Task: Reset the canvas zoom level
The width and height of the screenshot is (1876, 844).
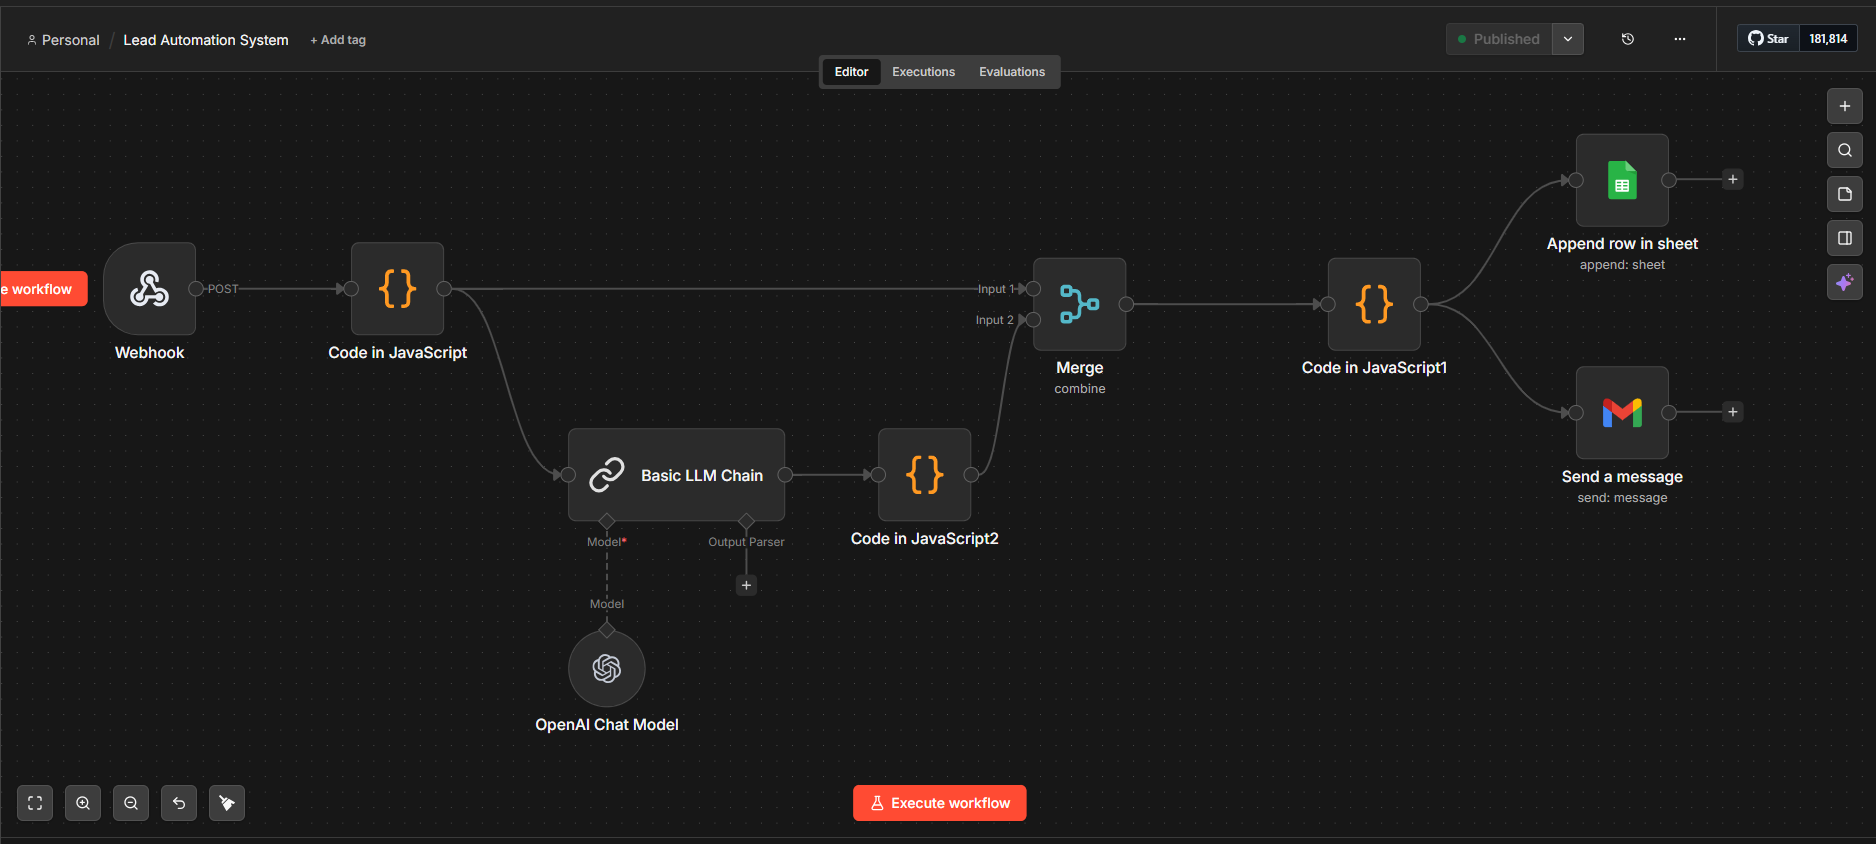Action: [179, 803]
